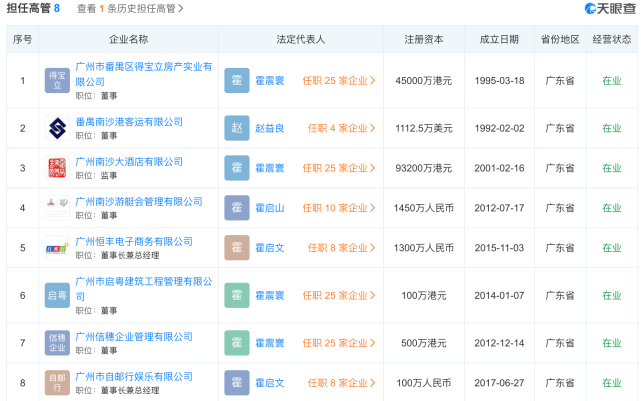Click 职位: 监事 under 广州南沙大酒店
The height and width of the screenshot is (401, 641).
pos(96,175)
